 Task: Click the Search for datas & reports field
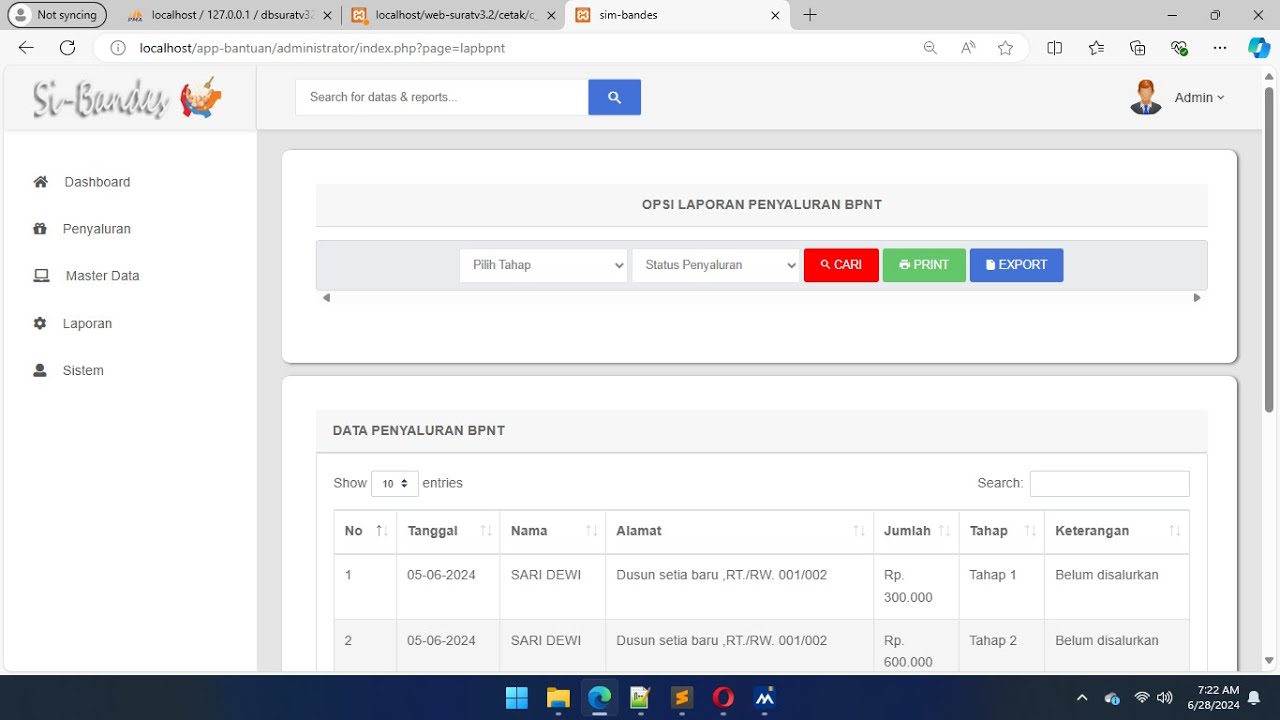click(441, 97)
